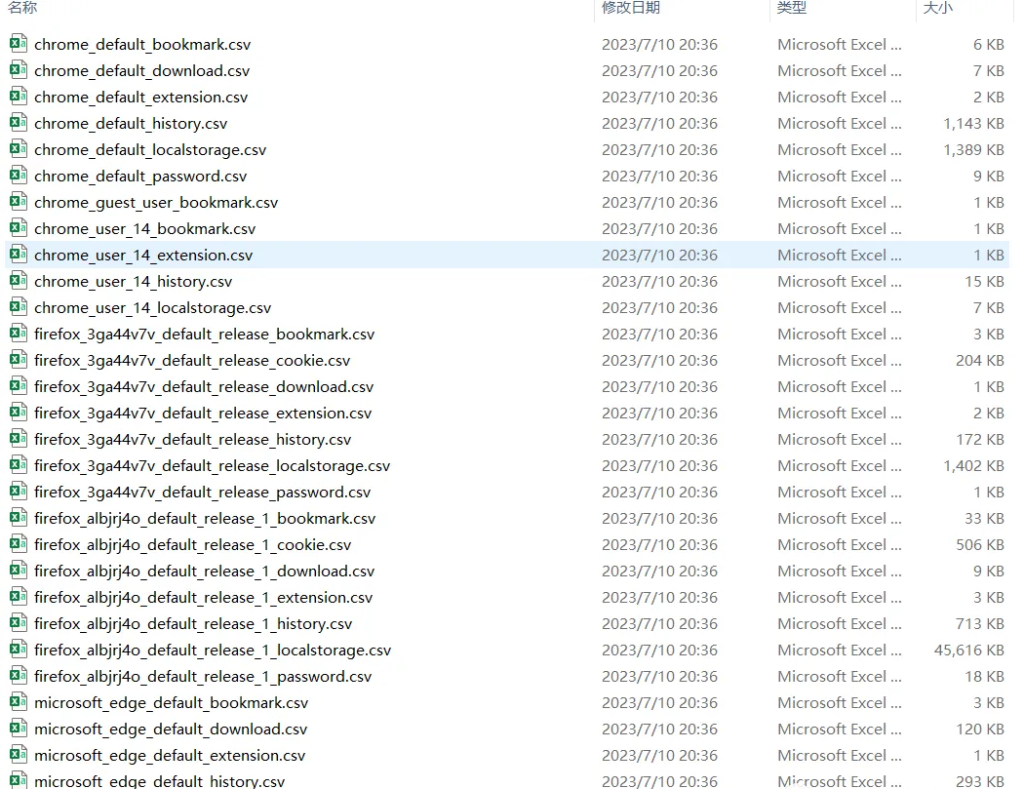This screenshot has height=789, width=1024.
Task: Click the icon of firefox_3ga44v7v_default_release_history.csv
Action: (x=18, y=439)
